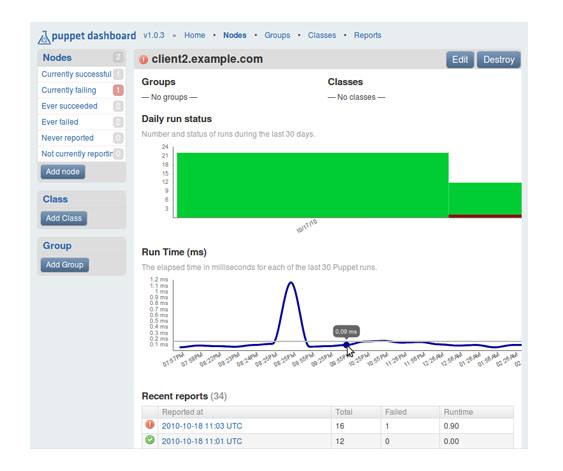Open the Nodes navigation link
This screenshot has width=563, height=471.
pyautogui.click(x=235, y=35)
